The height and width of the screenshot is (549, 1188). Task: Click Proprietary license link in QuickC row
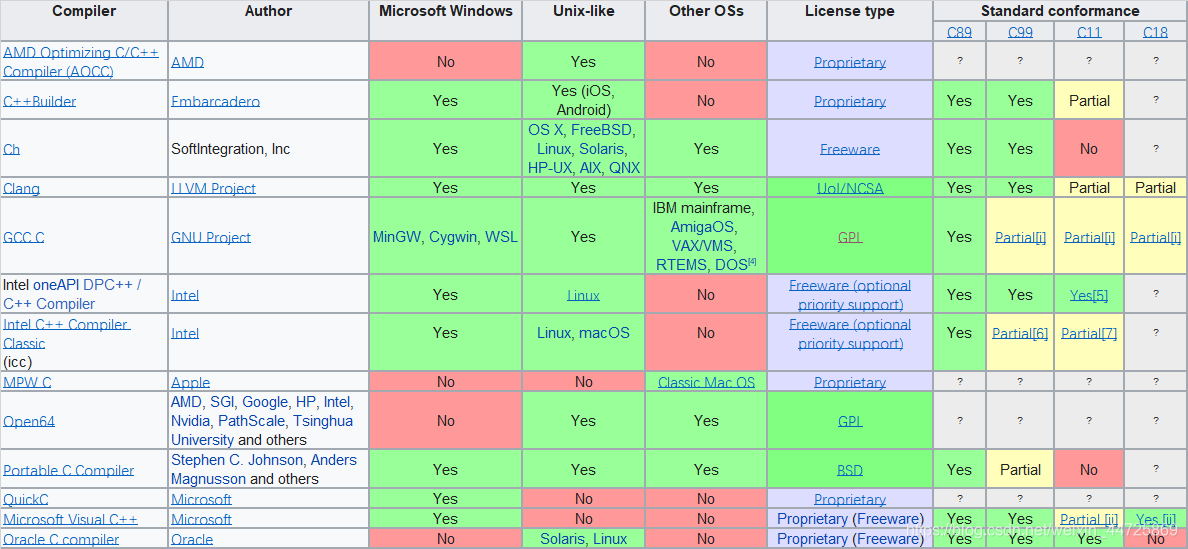click(850, 500)
